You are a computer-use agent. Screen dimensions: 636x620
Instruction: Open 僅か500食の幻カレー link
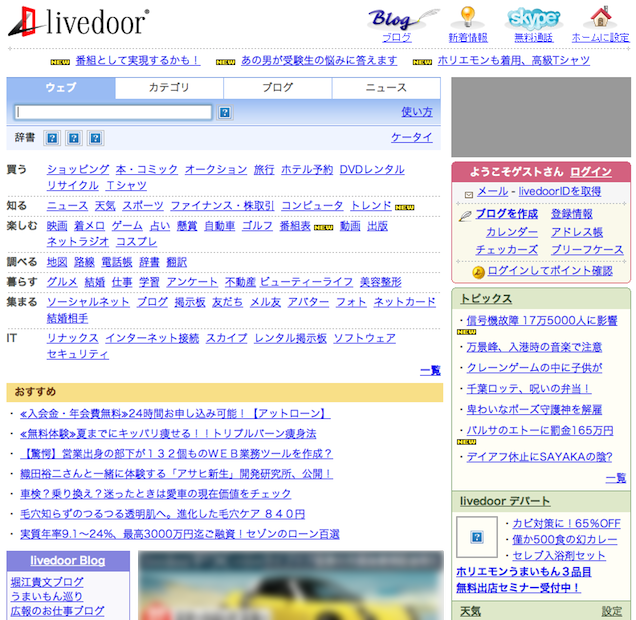(x=565, y=539)
